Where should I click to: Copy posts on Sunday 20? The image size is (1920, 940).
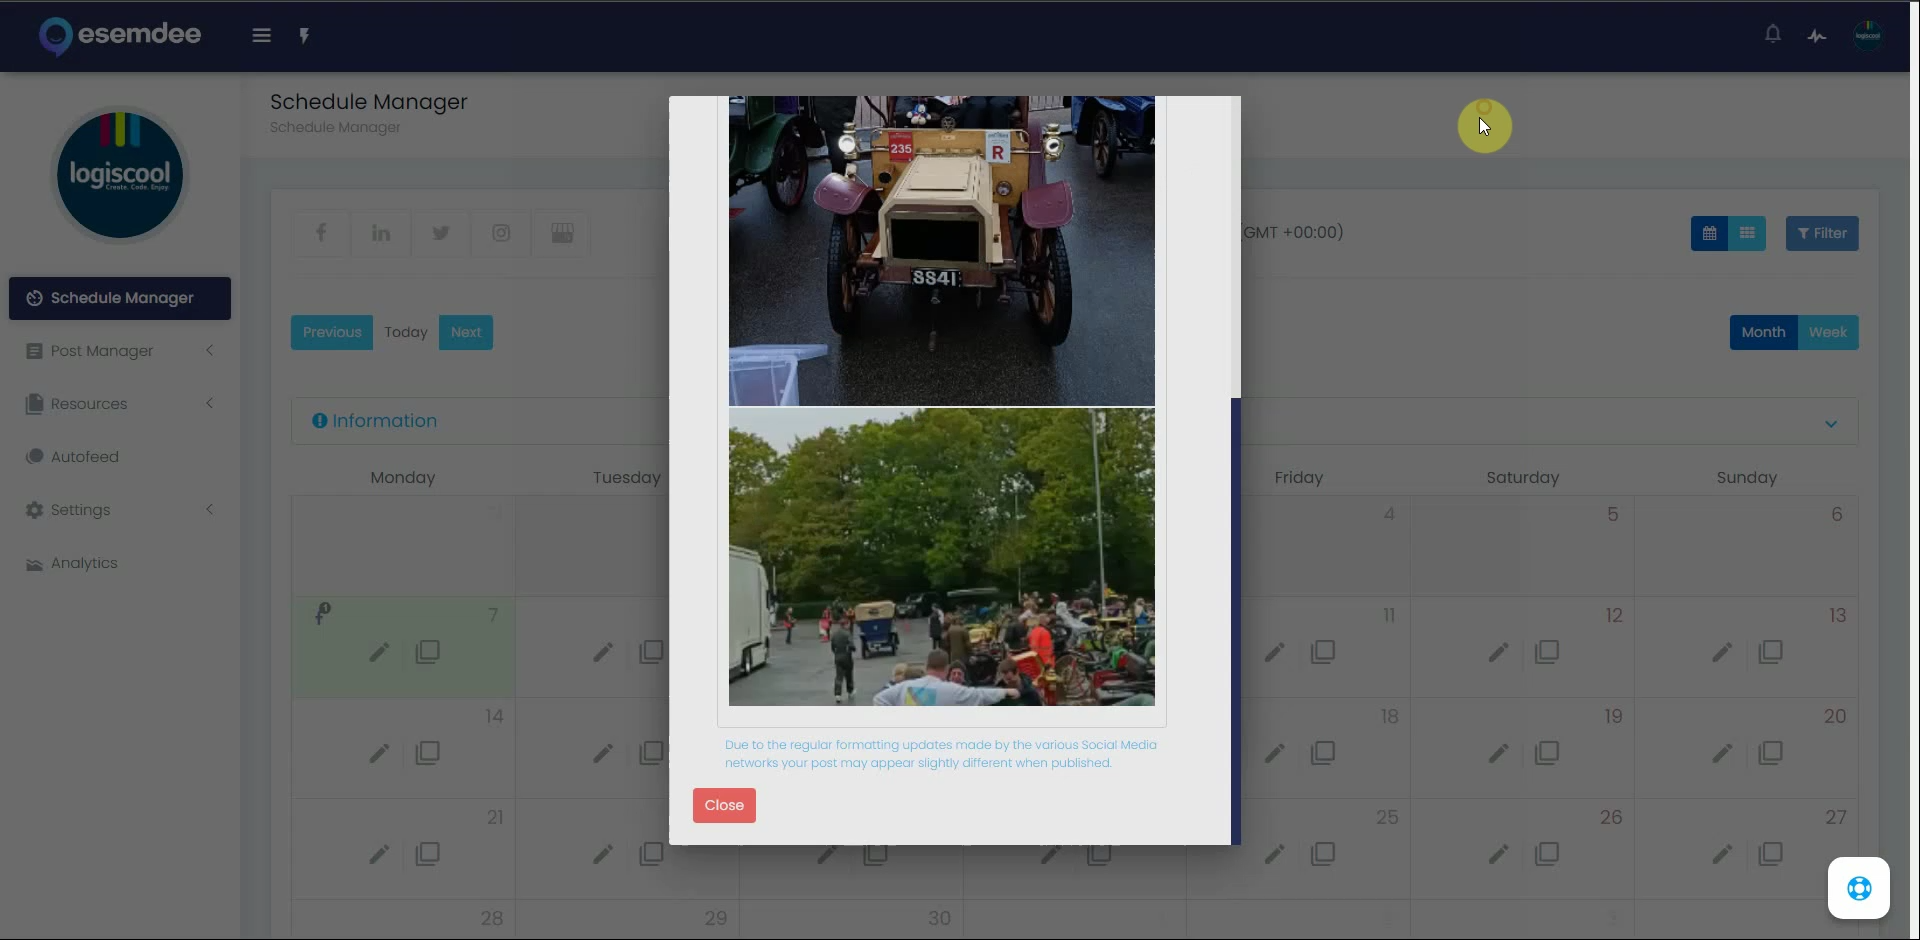pos(1771,753)
